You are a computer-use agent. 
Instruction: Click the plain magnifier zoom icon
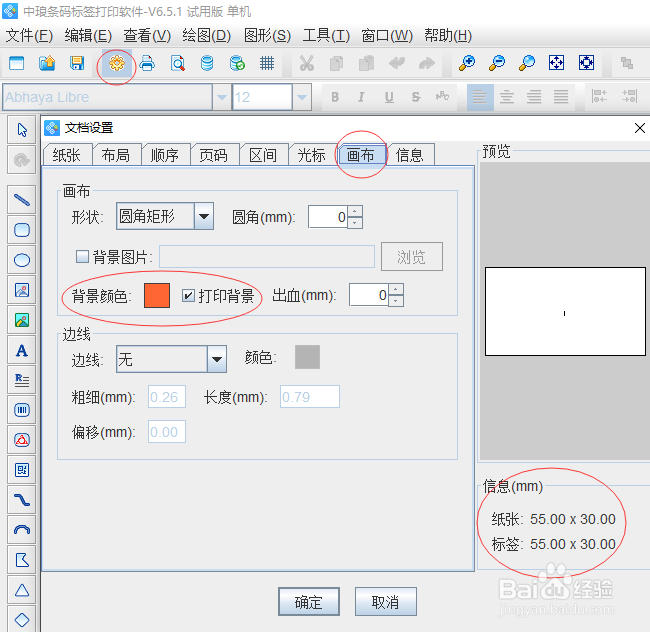527,63
